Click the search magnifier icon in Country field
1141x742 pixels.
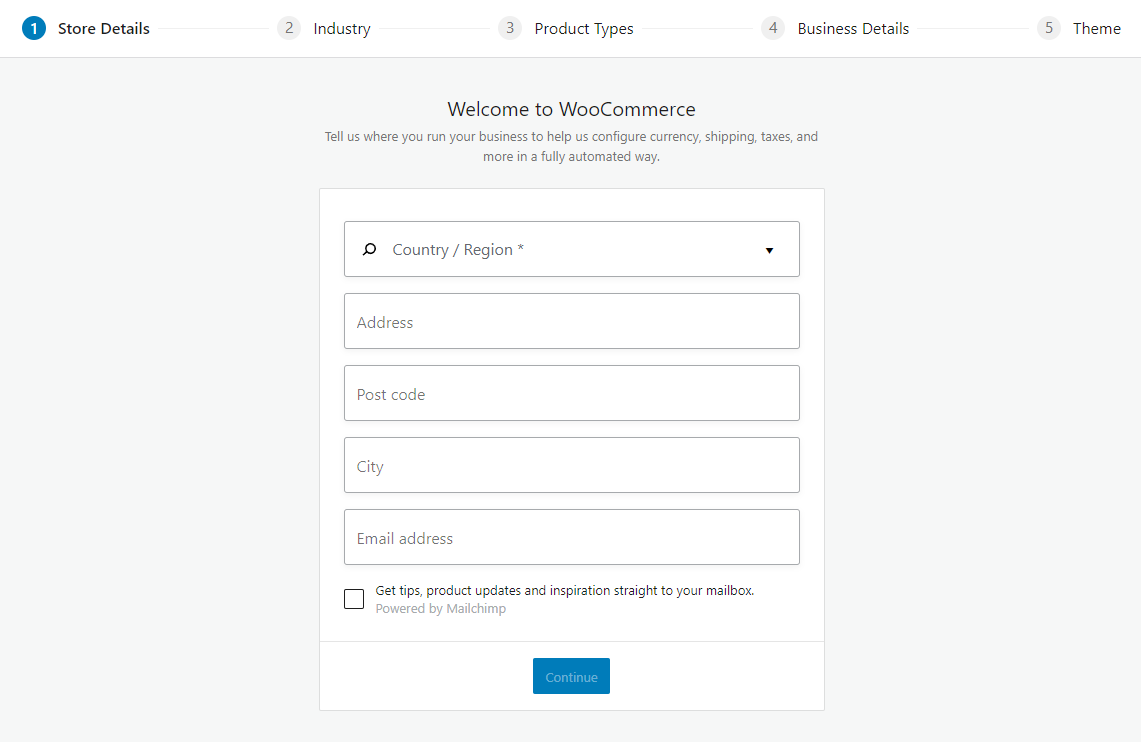coord(370,250)
